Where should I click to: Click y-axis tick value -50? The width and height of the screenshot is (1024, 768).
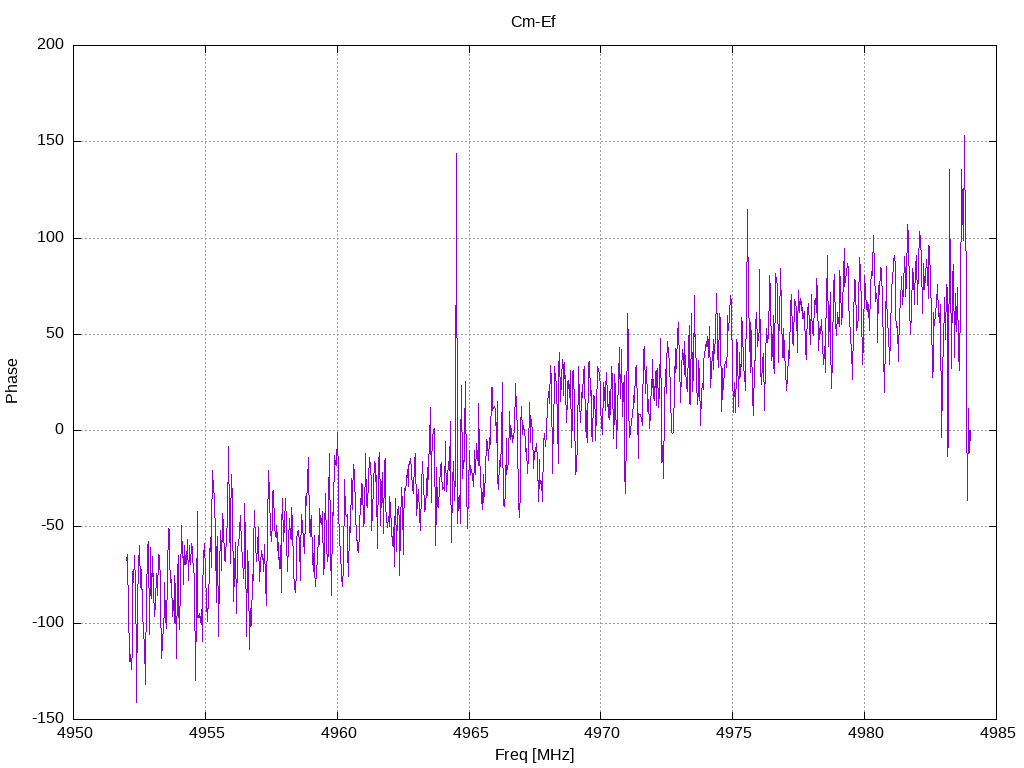point(52,526)
